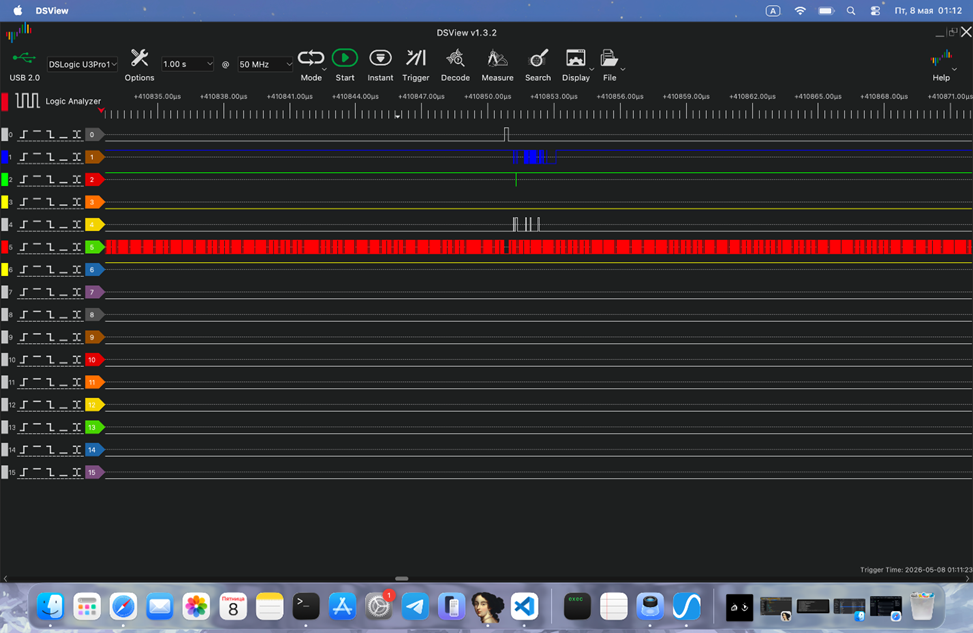
Task: Toggle either edge trigger on channel 14
Action: [76, 450]
